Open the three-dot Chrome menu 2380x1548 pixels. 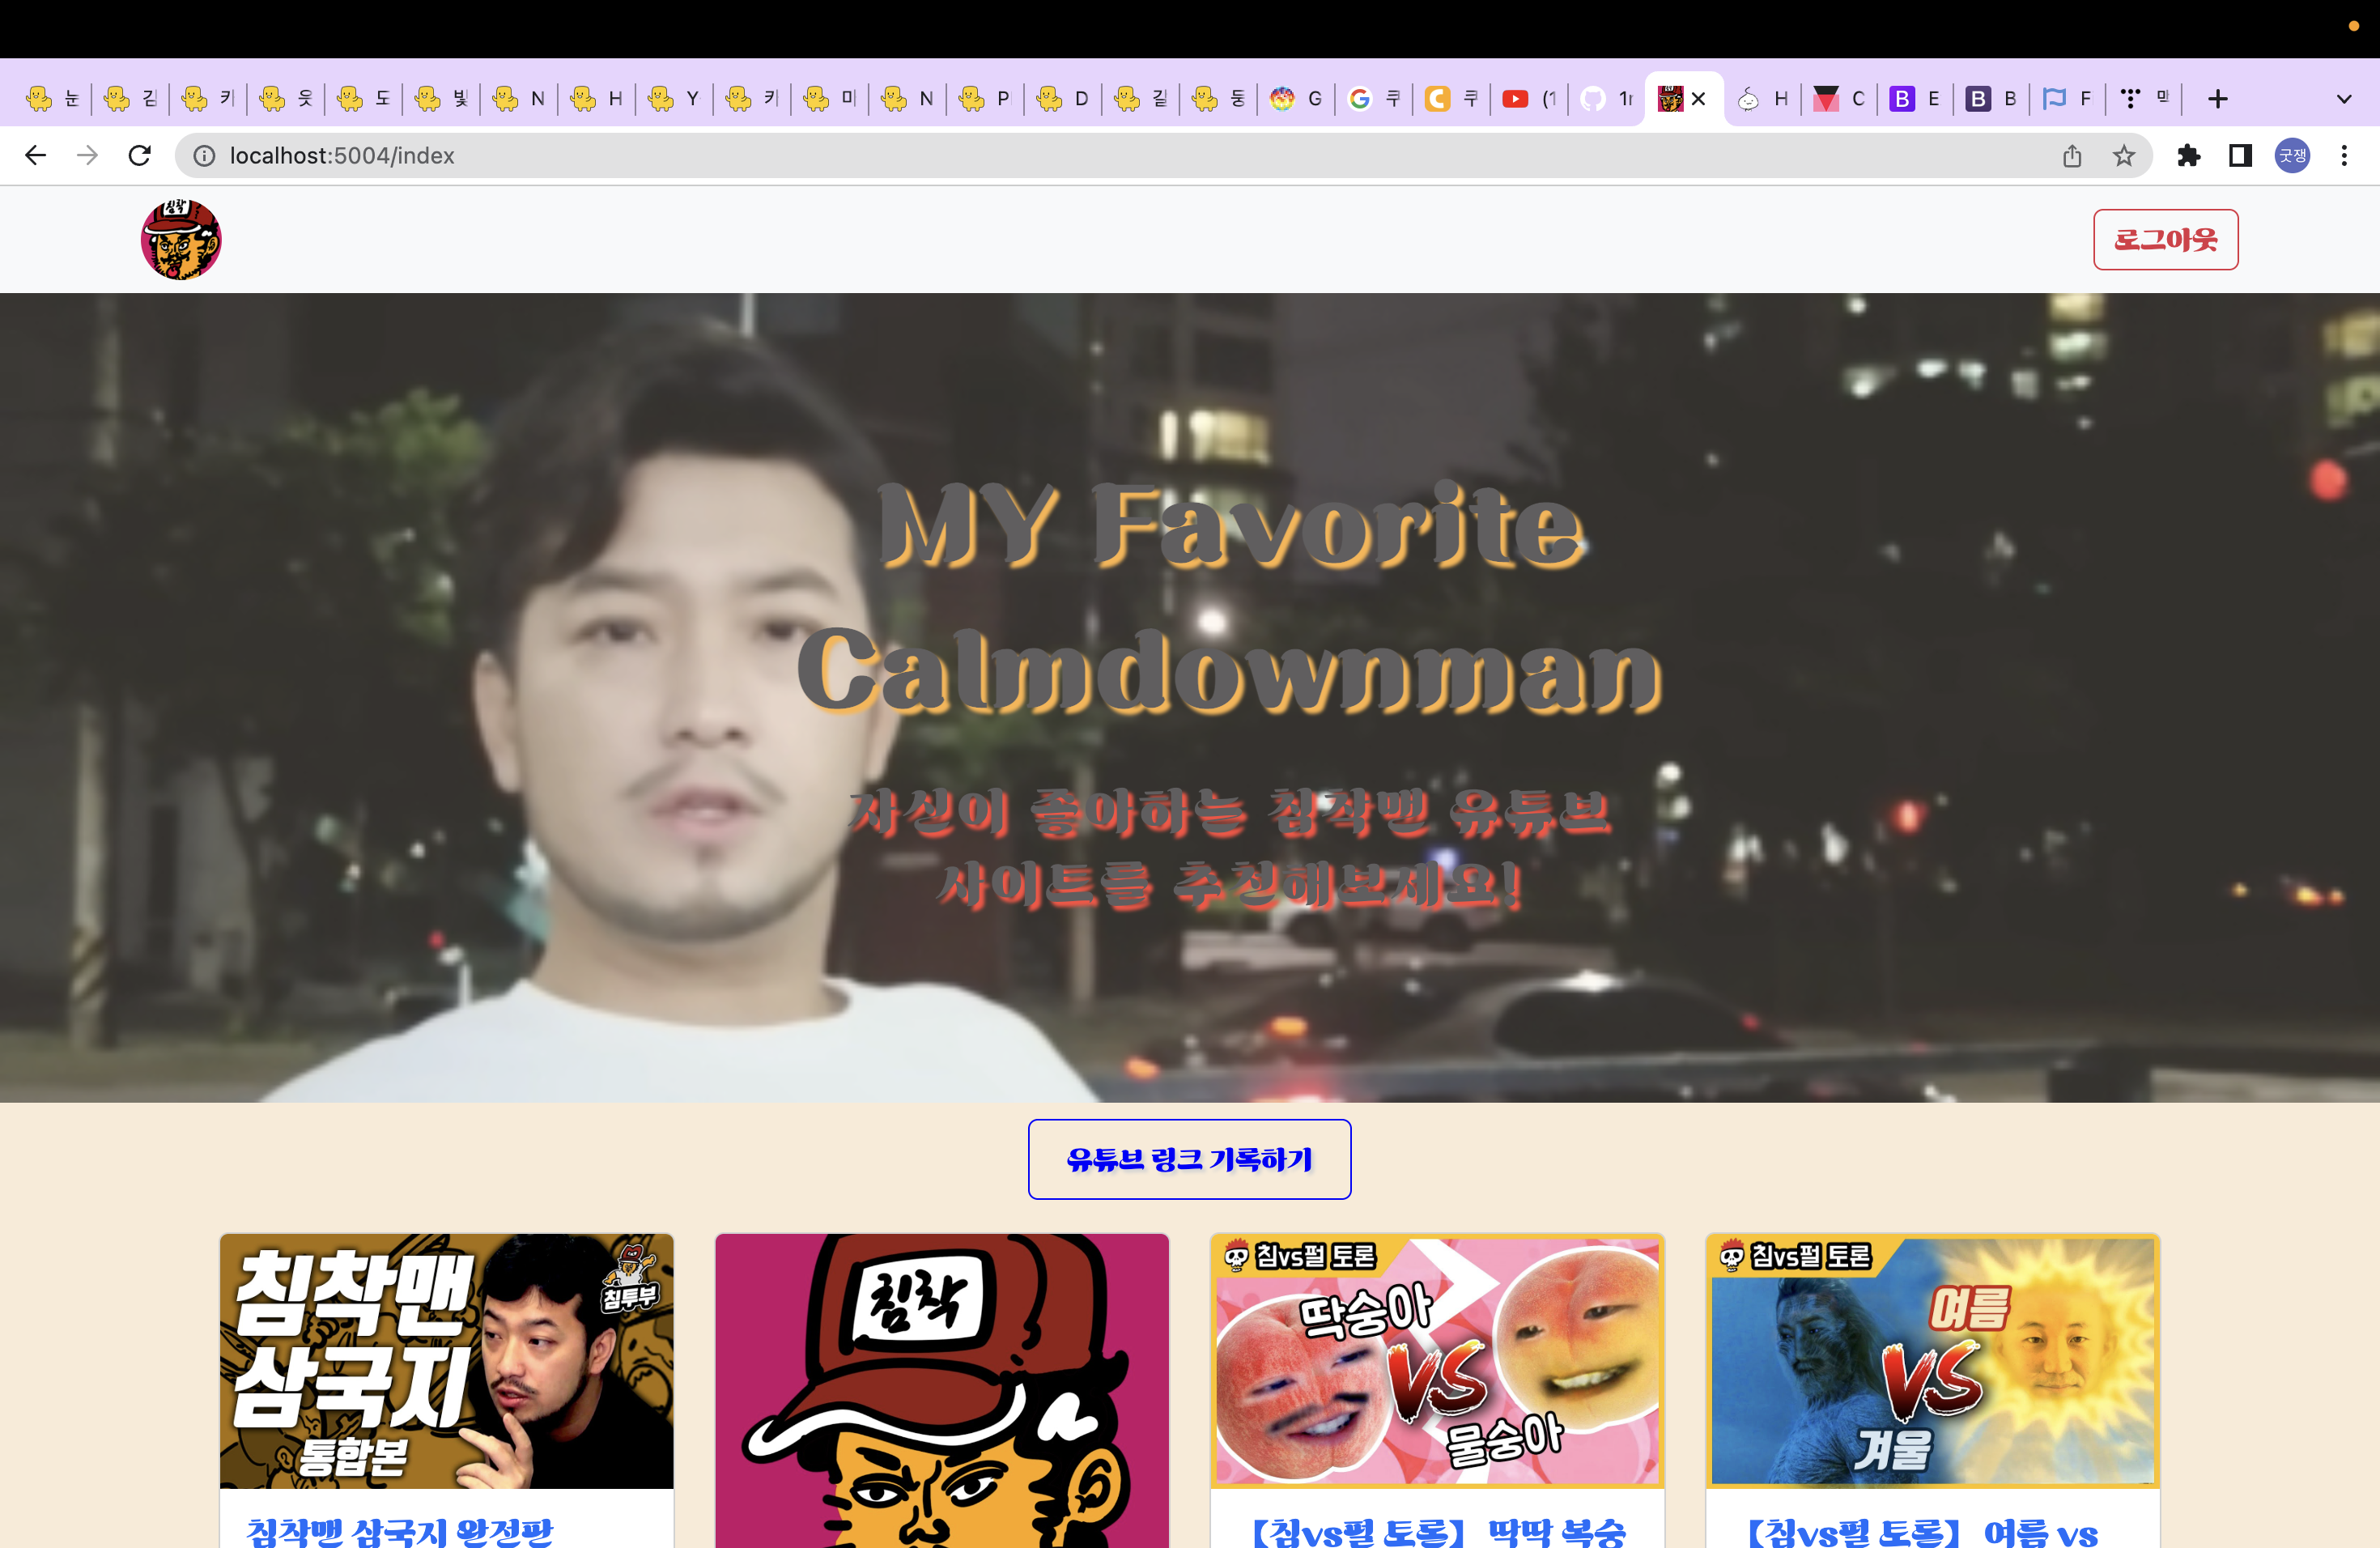(2343, 155)
